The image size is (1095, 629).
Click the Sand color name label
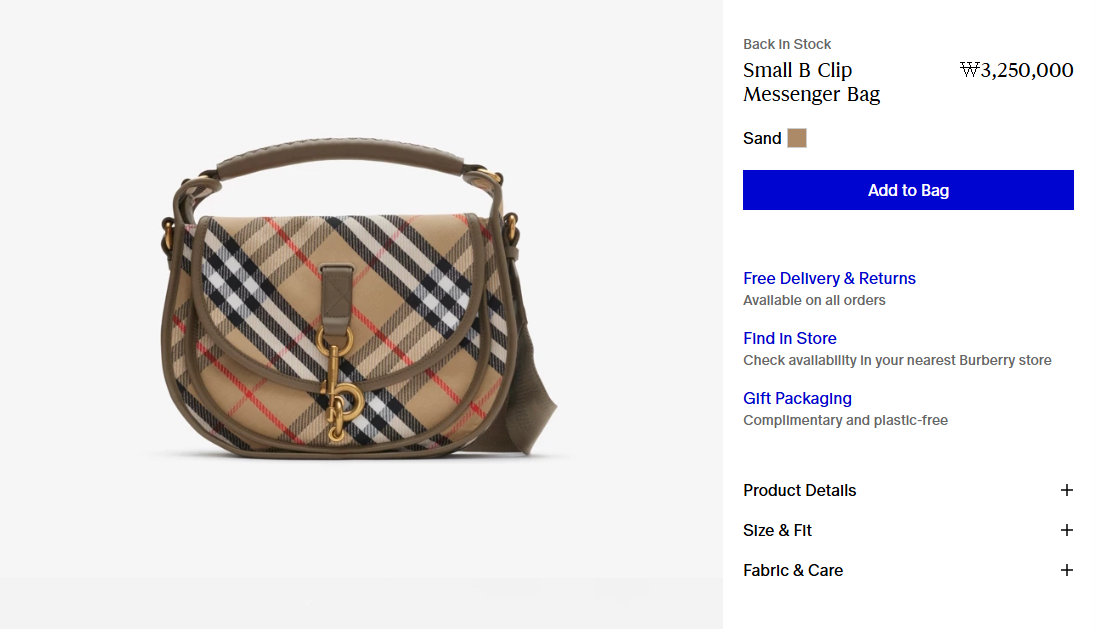click(762, 138)
